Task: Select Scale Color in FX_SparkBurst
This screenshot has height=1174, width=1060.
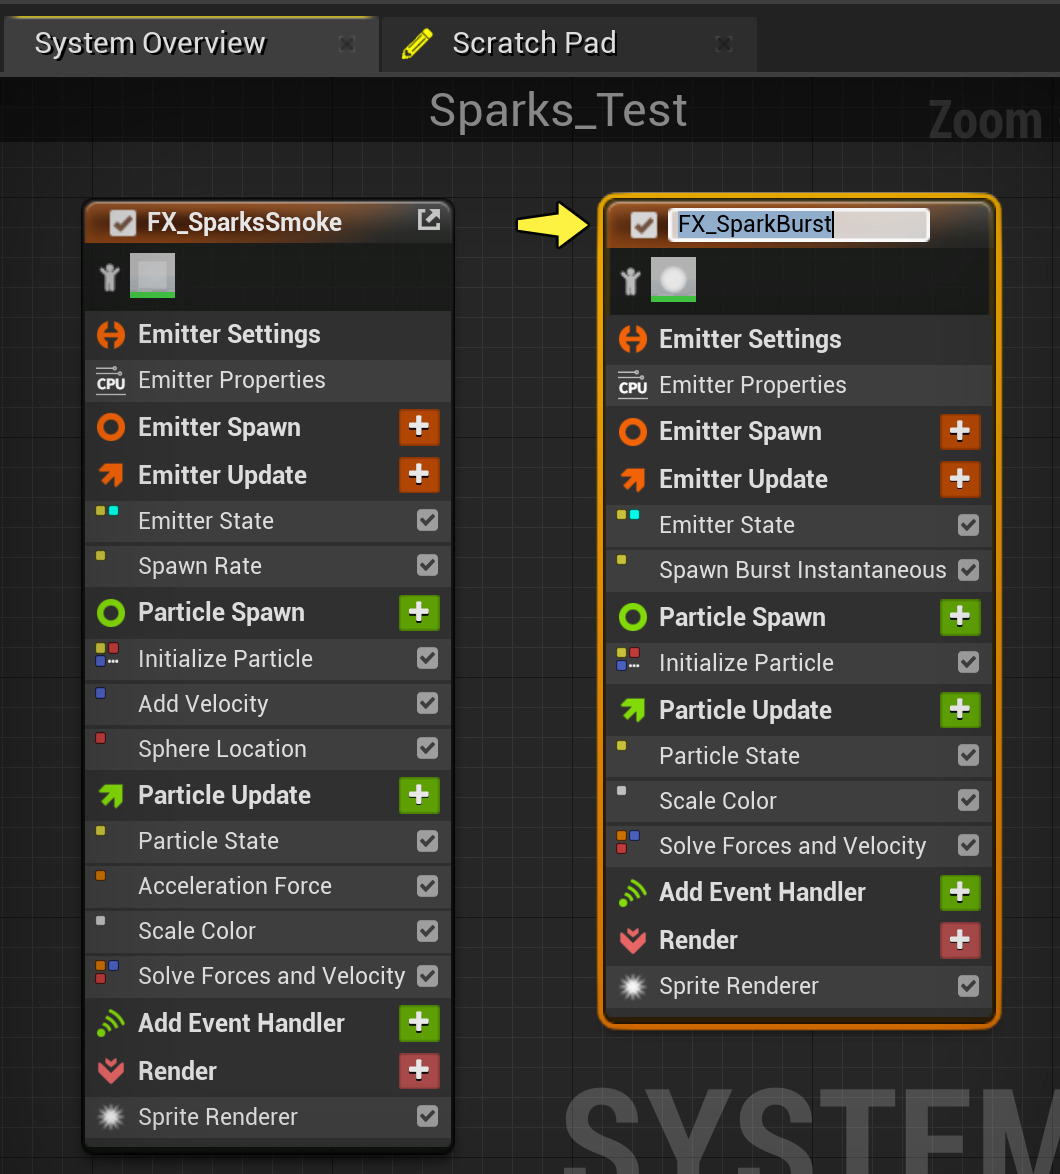Action: pyautogui.click(x=717, y=801)
